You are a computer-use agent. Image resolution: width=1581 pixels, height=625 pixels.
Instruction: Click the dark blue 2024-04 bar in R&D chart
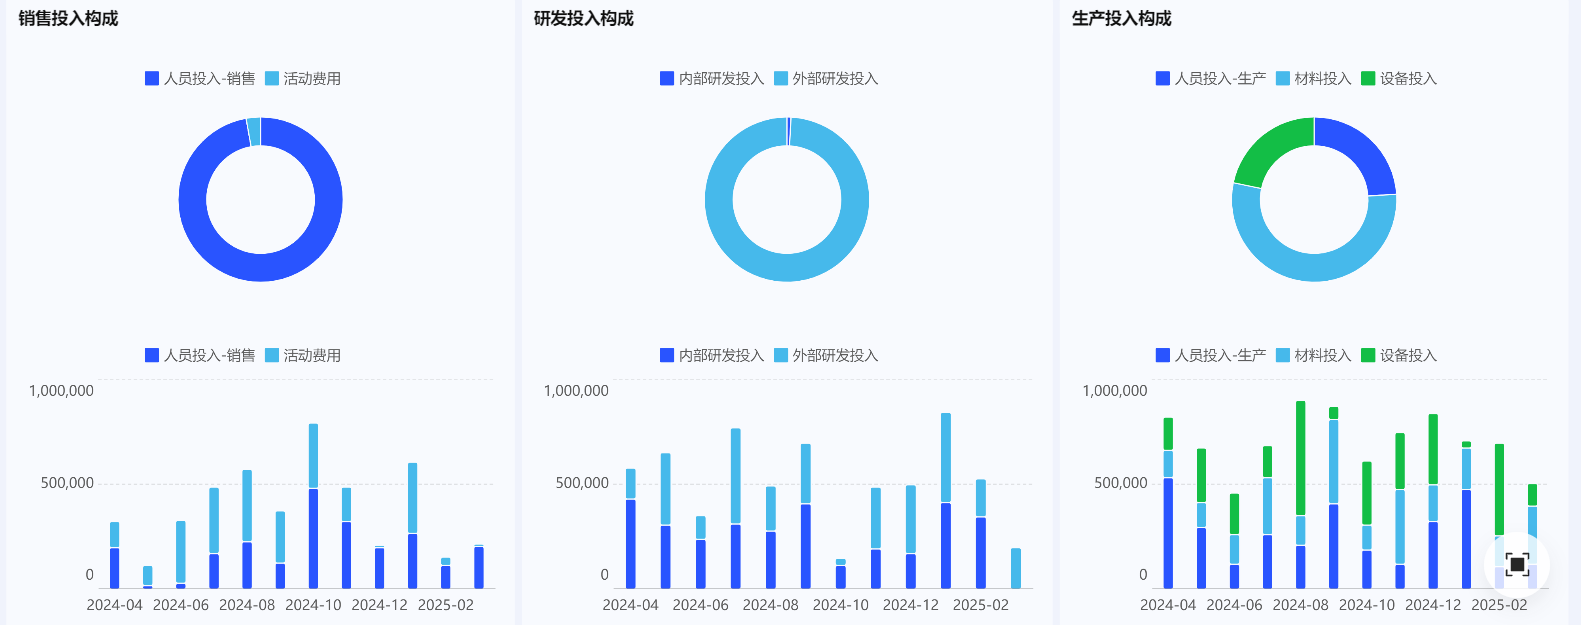pos(631,544)
